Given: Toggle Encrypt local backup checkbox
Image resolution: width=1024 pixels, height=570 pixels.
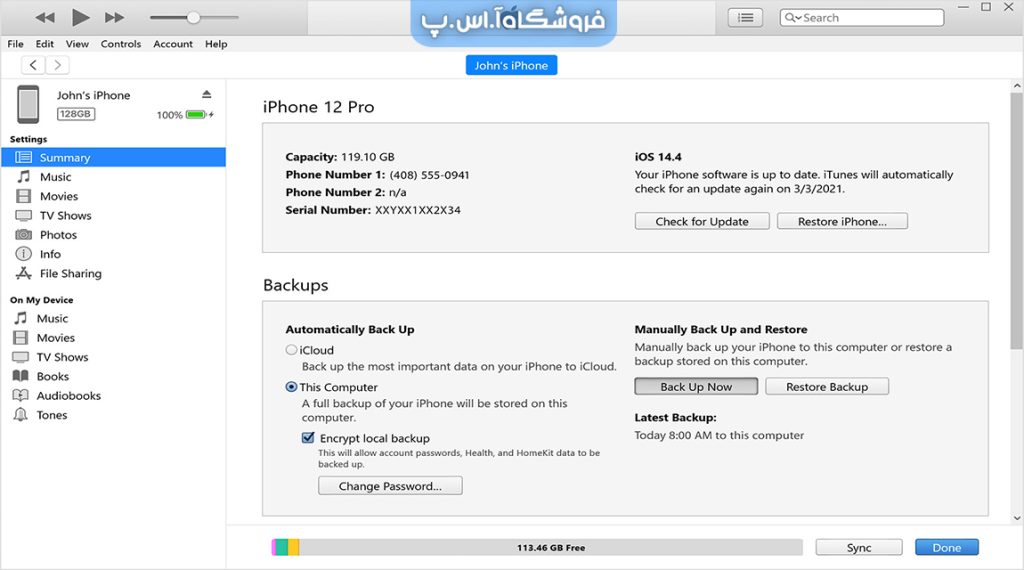Looking at the screenshot, I should tap(308, 437).
